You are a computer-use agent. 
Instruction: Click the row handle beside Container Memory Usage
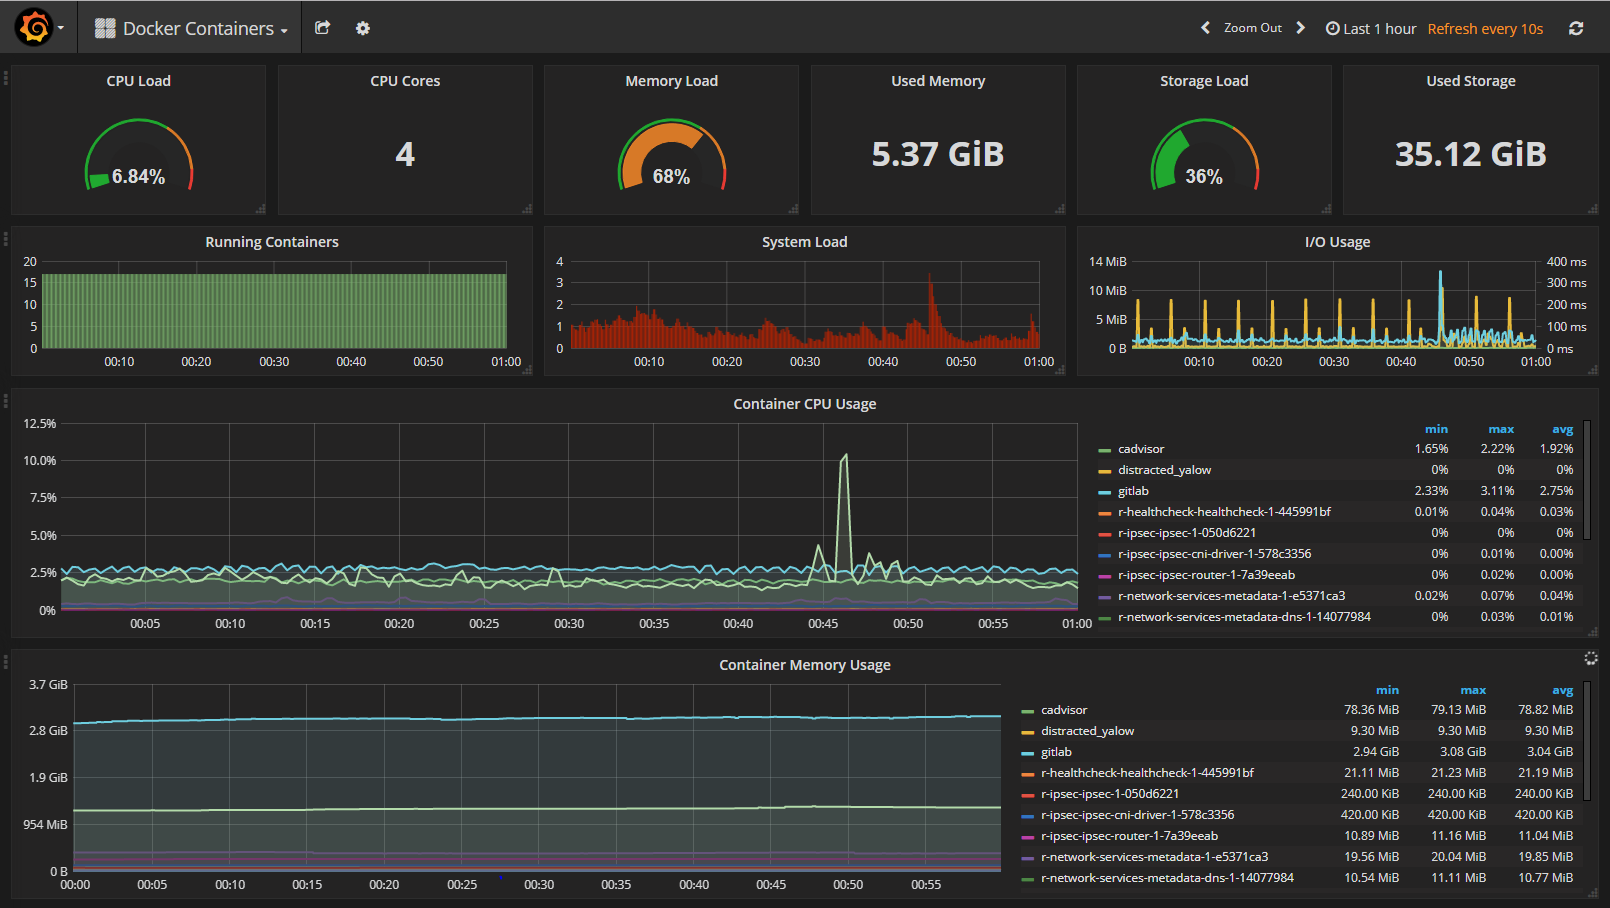point(5,661)
